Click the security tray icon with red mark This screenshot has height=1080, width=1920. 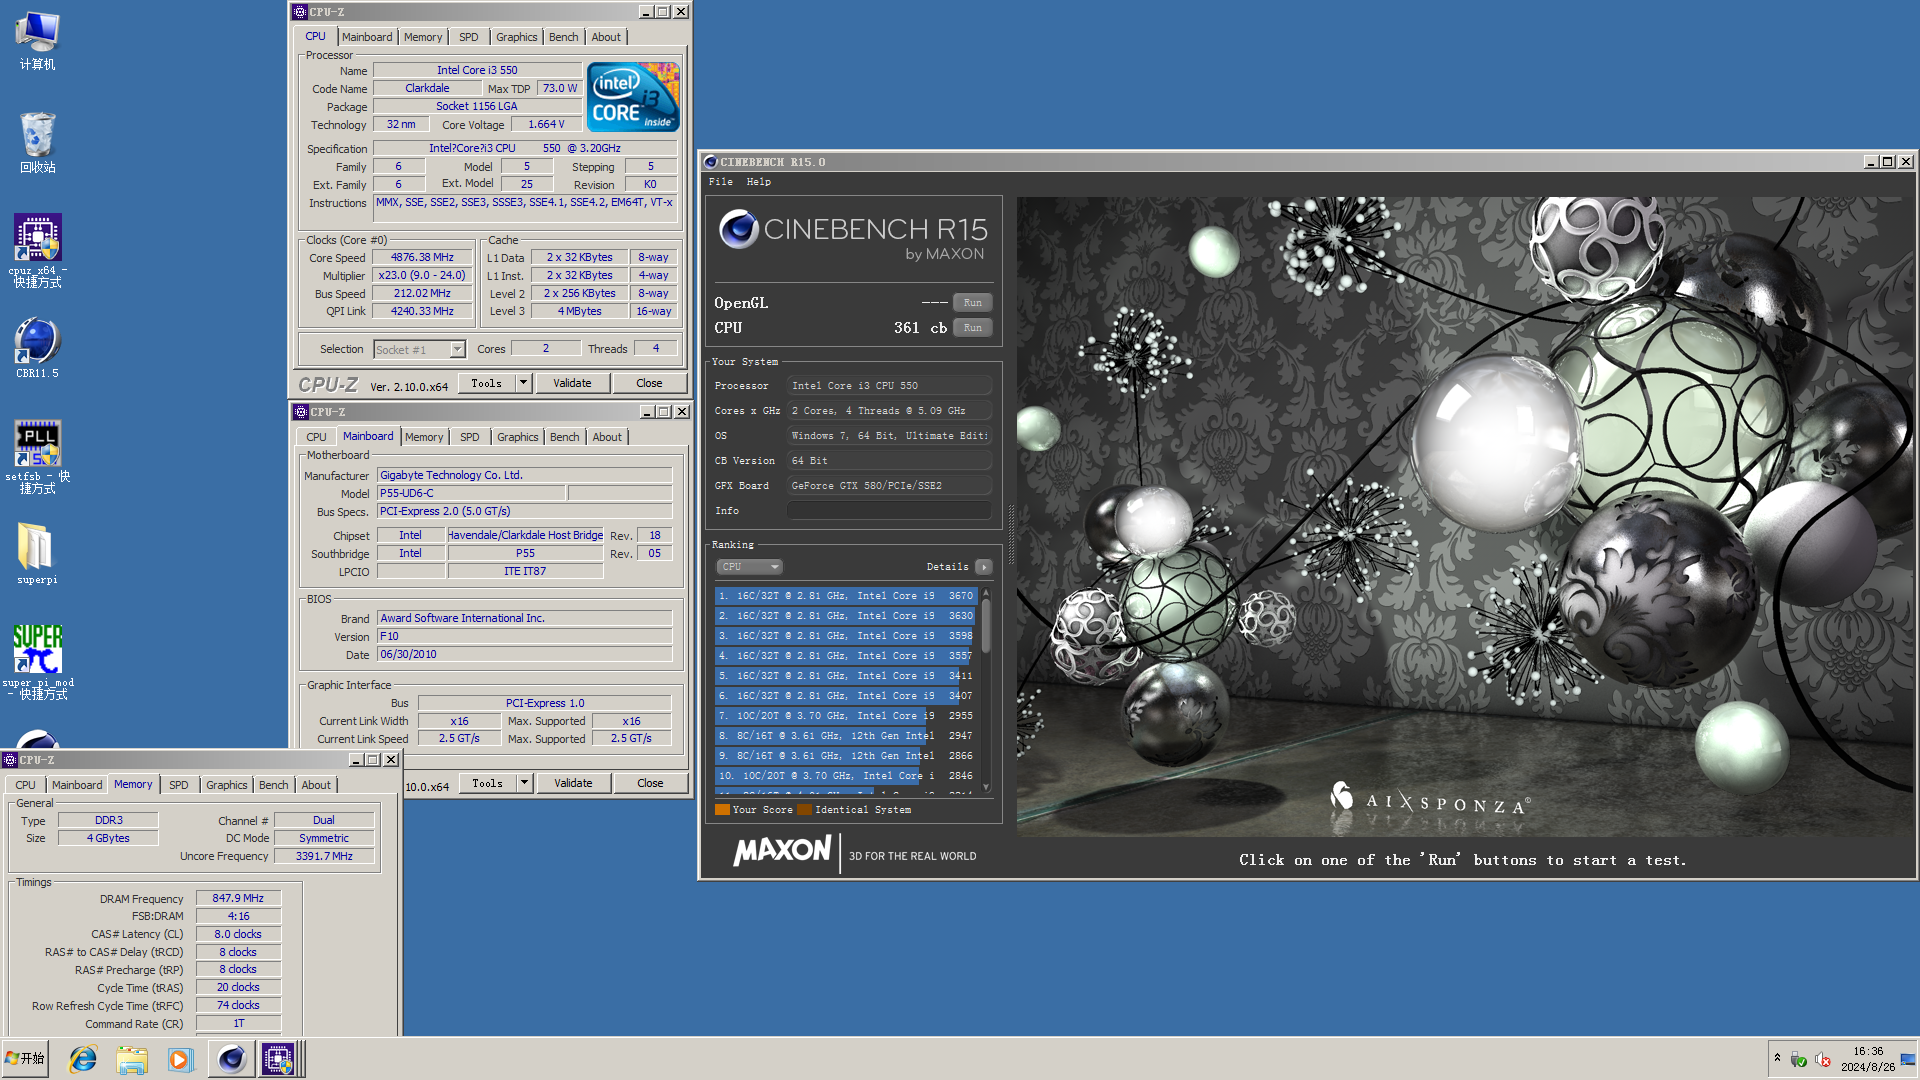1823,1059
